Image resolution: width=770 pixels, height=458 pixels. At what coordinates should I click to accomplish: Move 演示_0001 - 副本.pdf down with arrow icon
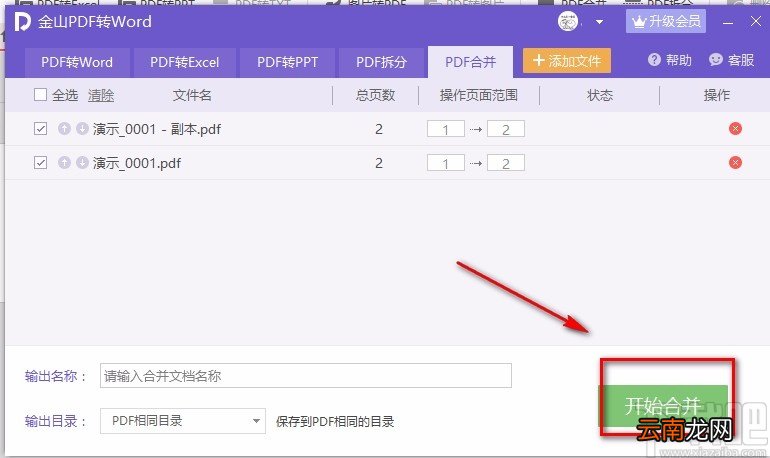(82, 129)
